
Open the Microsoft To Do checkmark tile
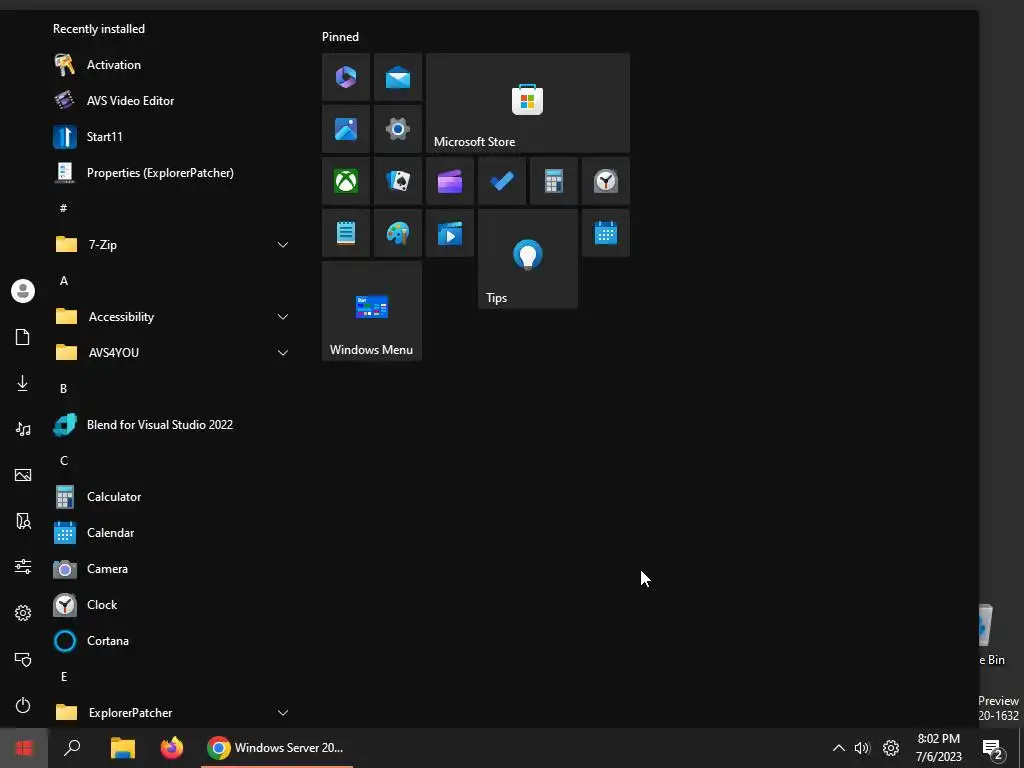tap(502, 181)
